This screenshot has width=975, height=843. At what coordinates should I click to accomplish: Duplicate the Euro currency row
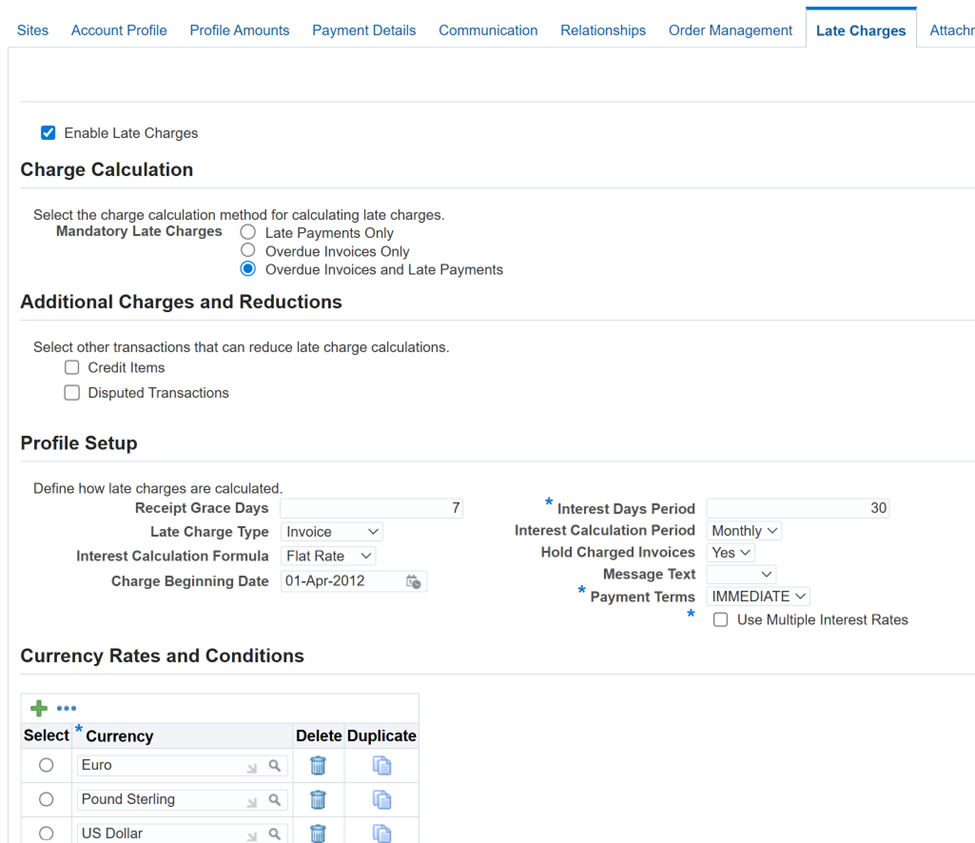coord(382,765)
